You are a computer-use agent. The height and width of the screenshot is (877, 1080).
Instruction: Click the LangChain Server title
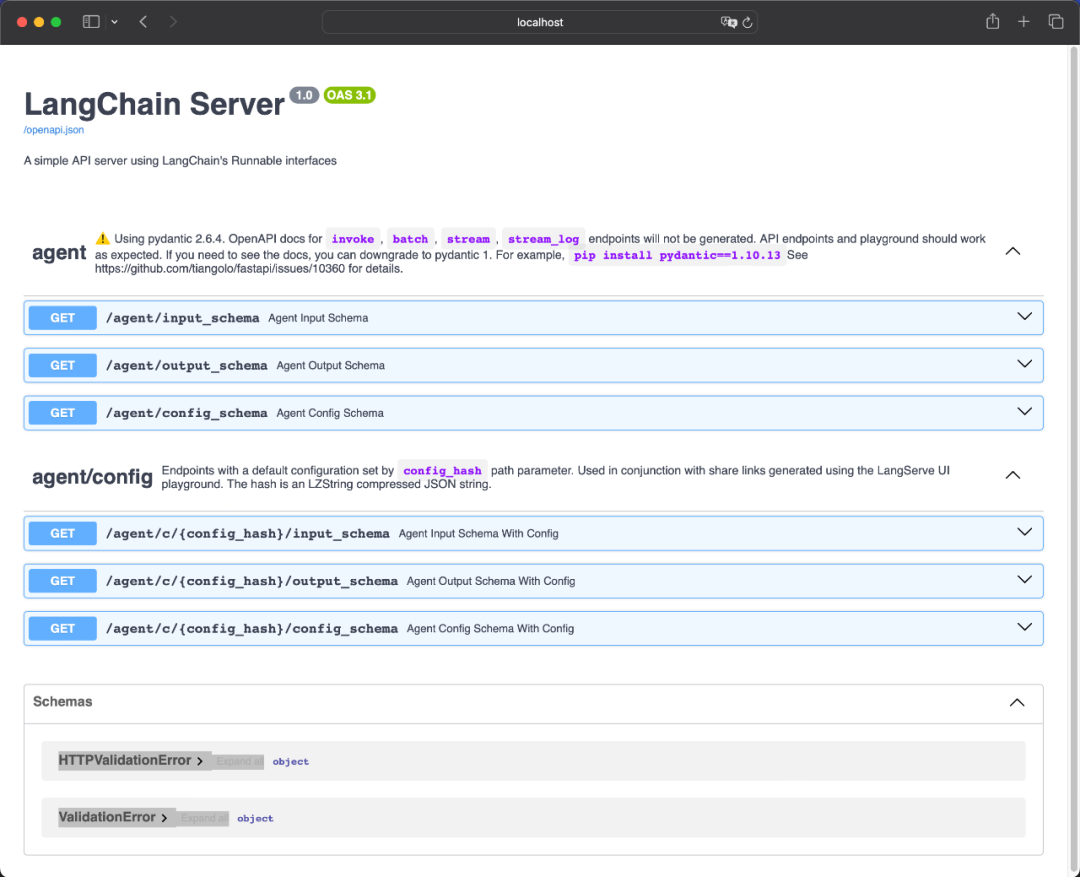coord(154,104)
